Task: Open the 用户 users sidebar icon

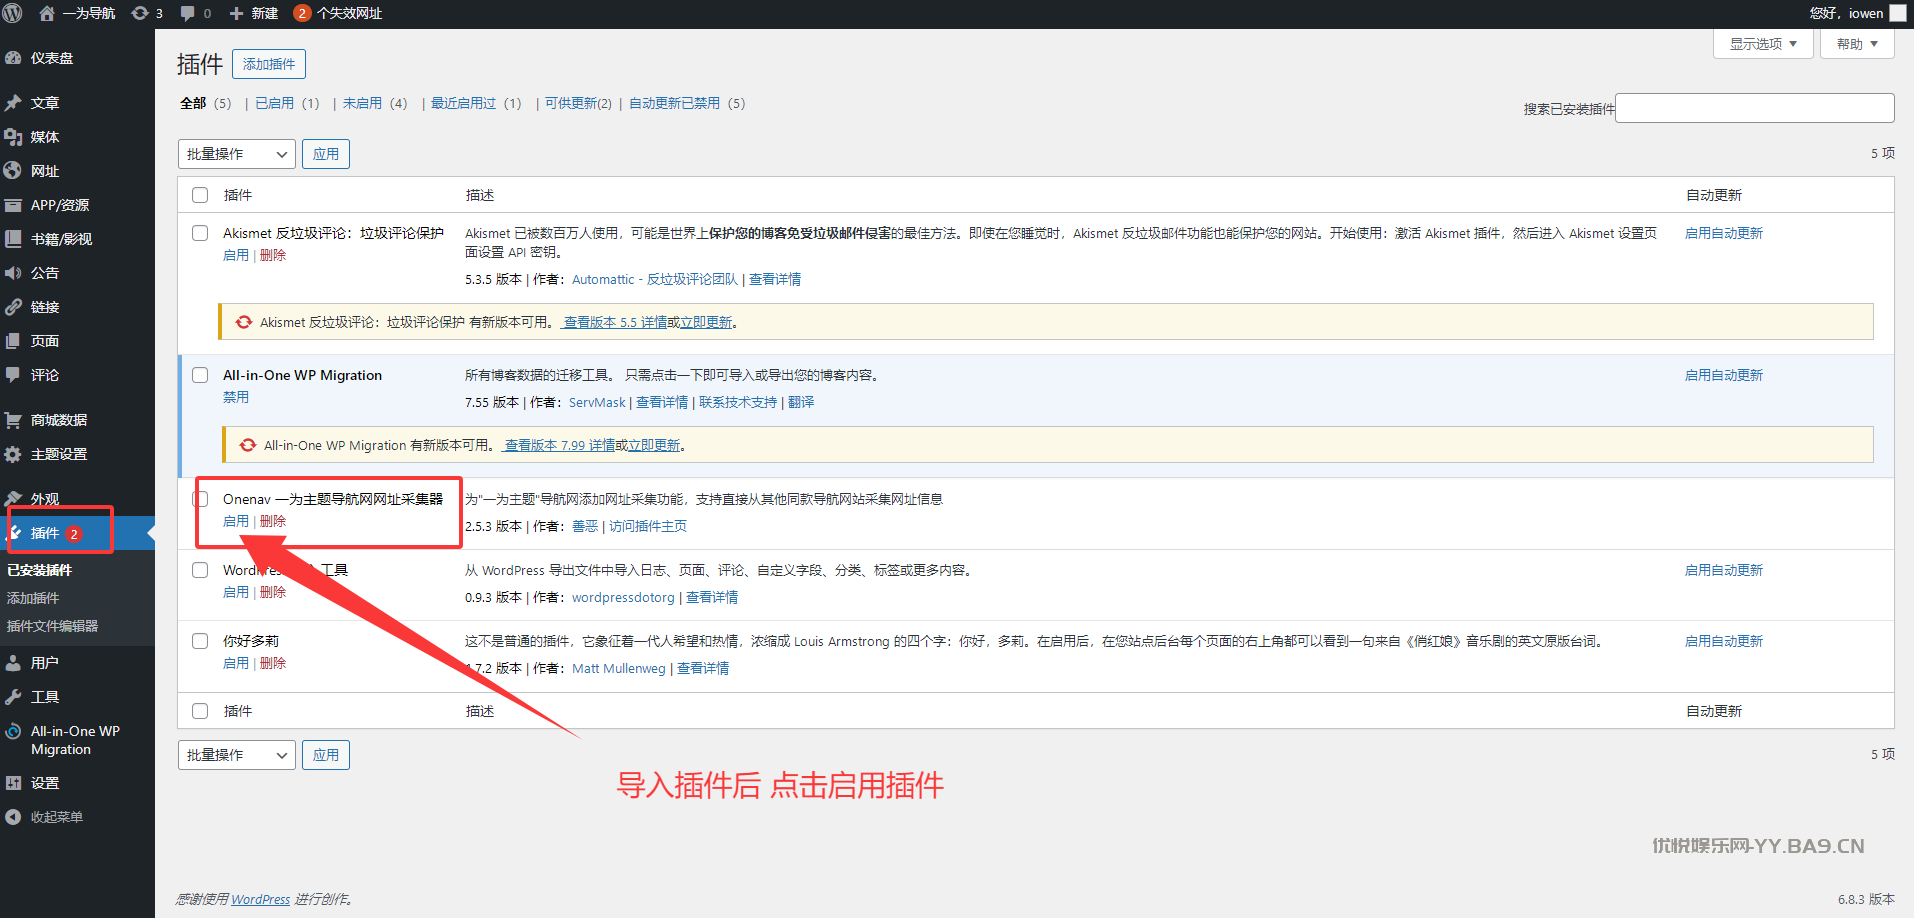Action: click(13, 663)
